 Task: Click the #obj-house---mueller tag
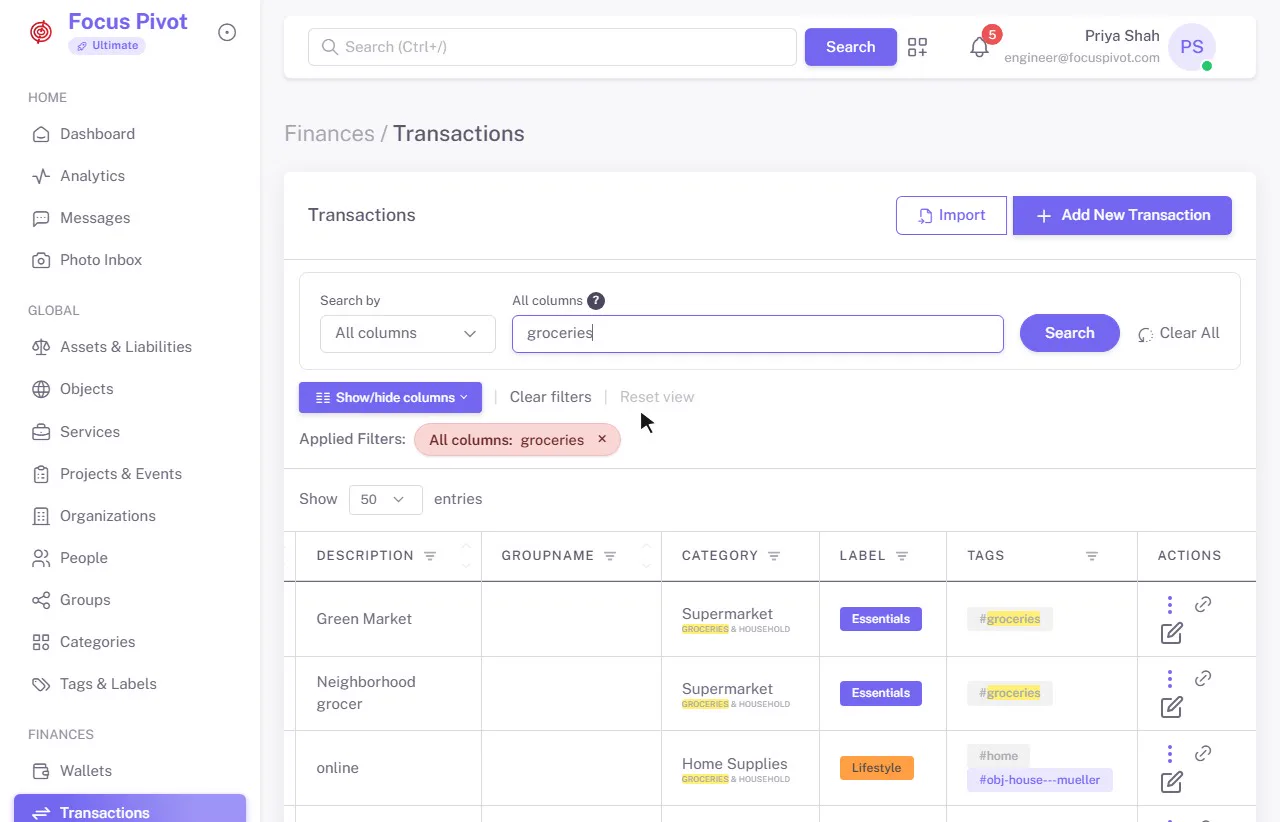coord(1040,780)
